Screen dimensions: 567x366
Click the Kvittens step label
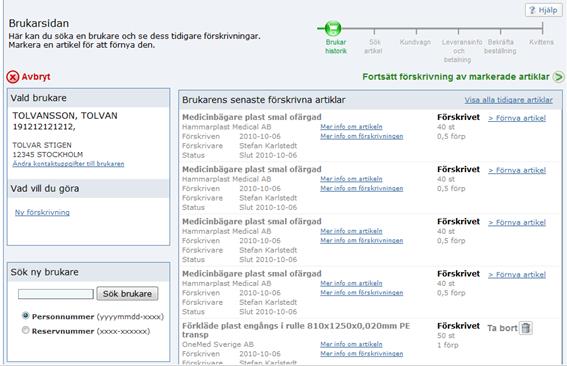(x=541, y=42)
